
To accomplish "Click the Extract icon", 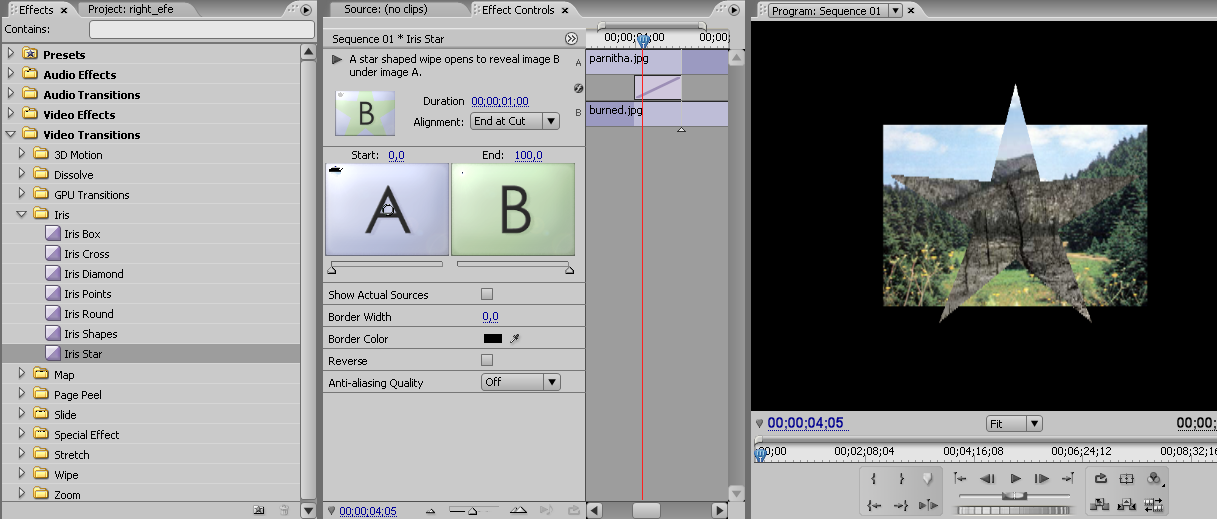I will (1127, 505).
